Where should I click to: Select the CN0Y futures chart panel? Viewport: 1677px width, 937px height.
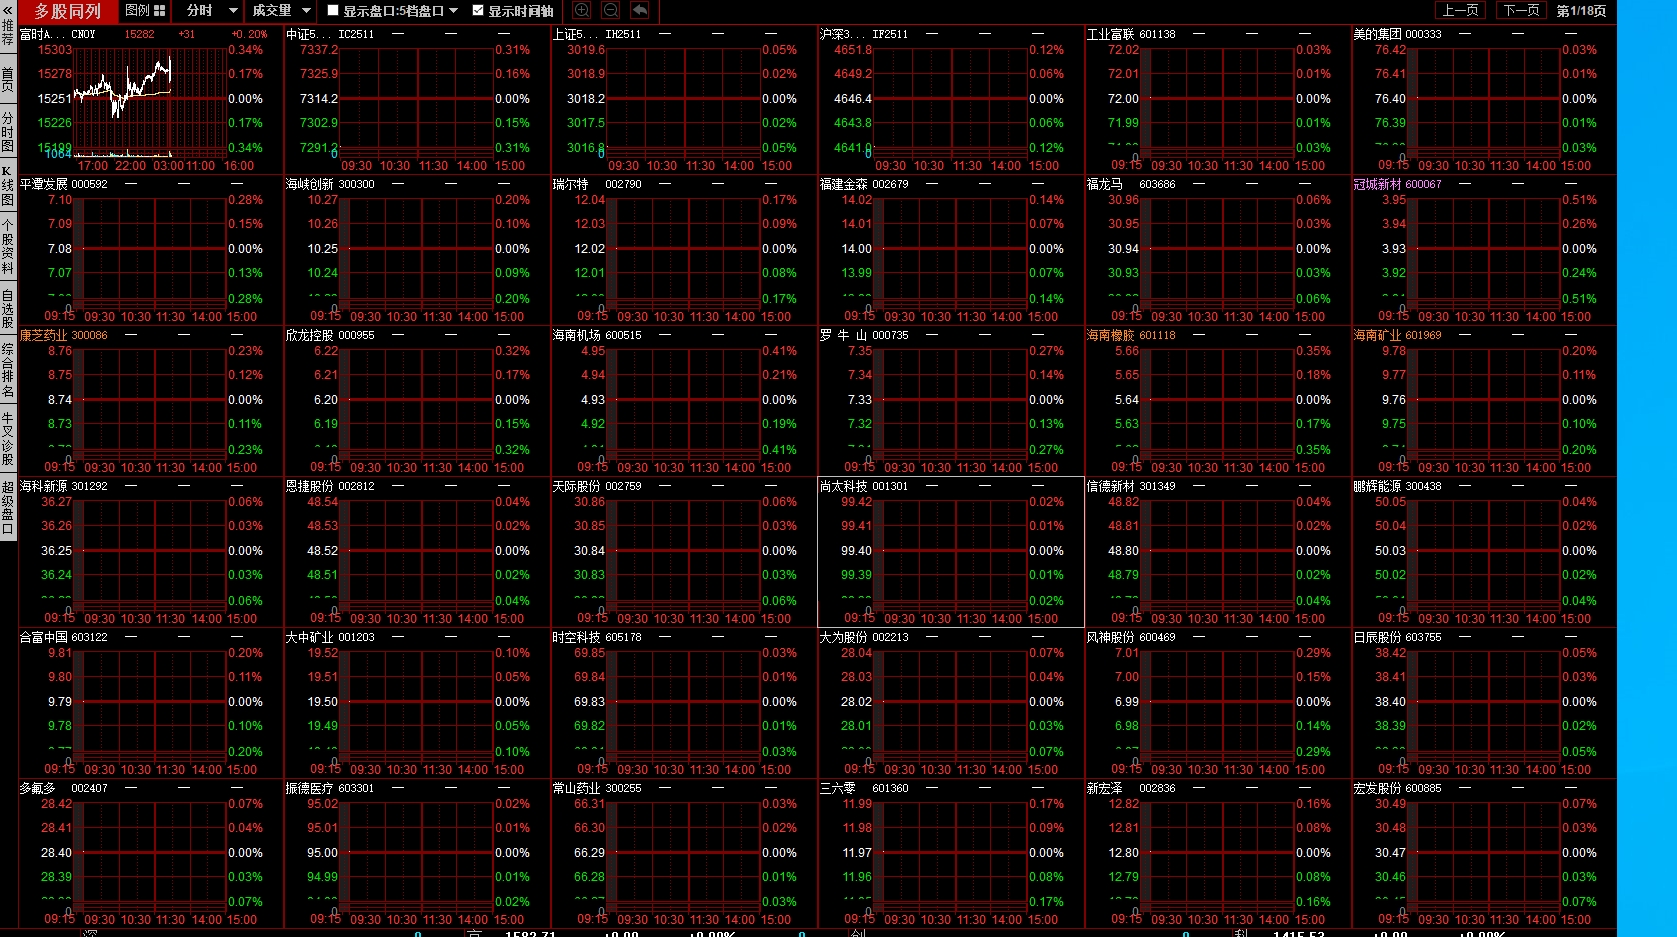150,100
